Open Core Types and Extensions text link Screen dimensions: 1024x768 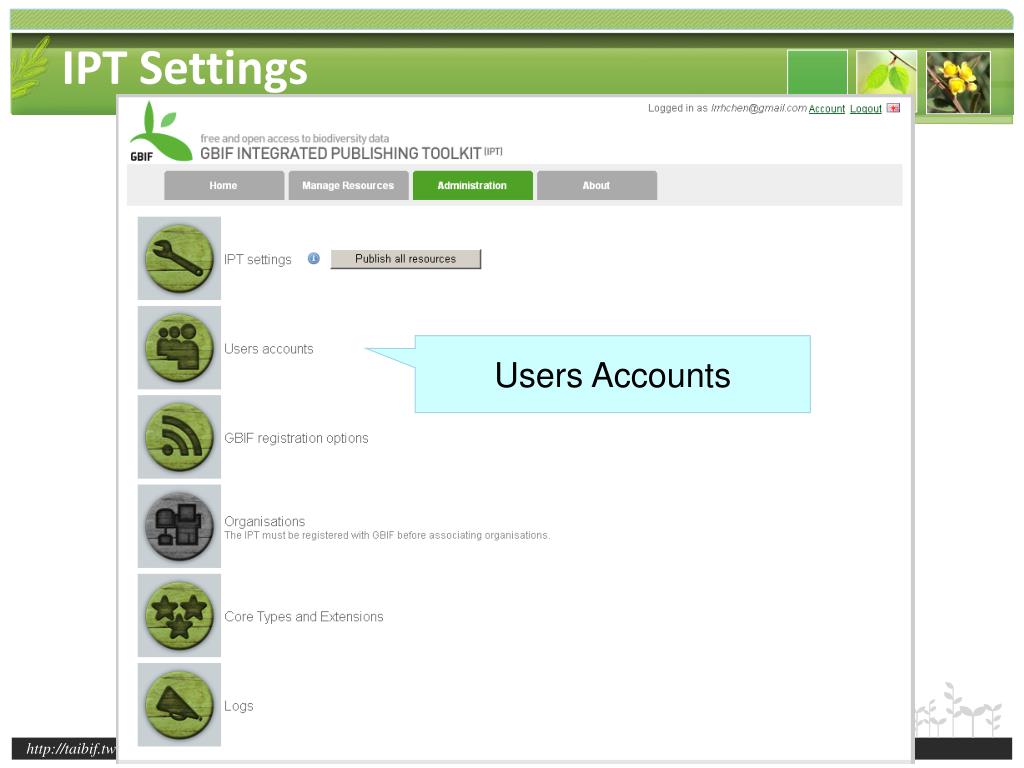point(304,616)
